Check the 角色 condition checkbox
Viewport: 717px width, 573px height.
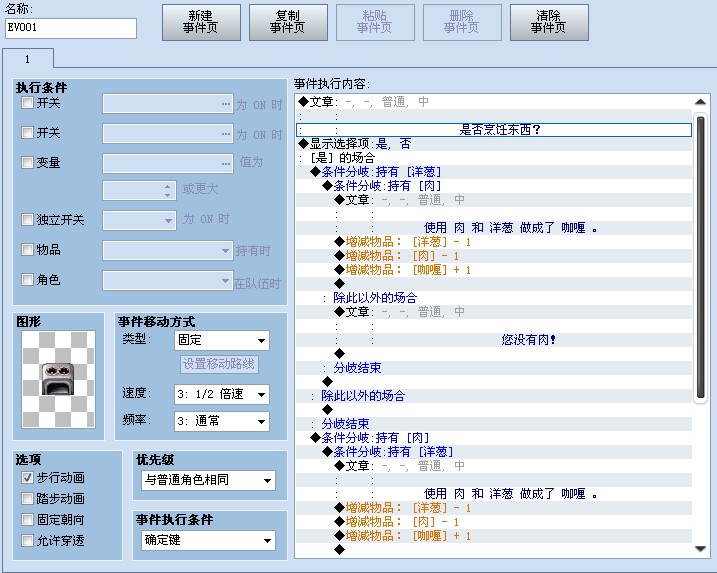(27, 279)
